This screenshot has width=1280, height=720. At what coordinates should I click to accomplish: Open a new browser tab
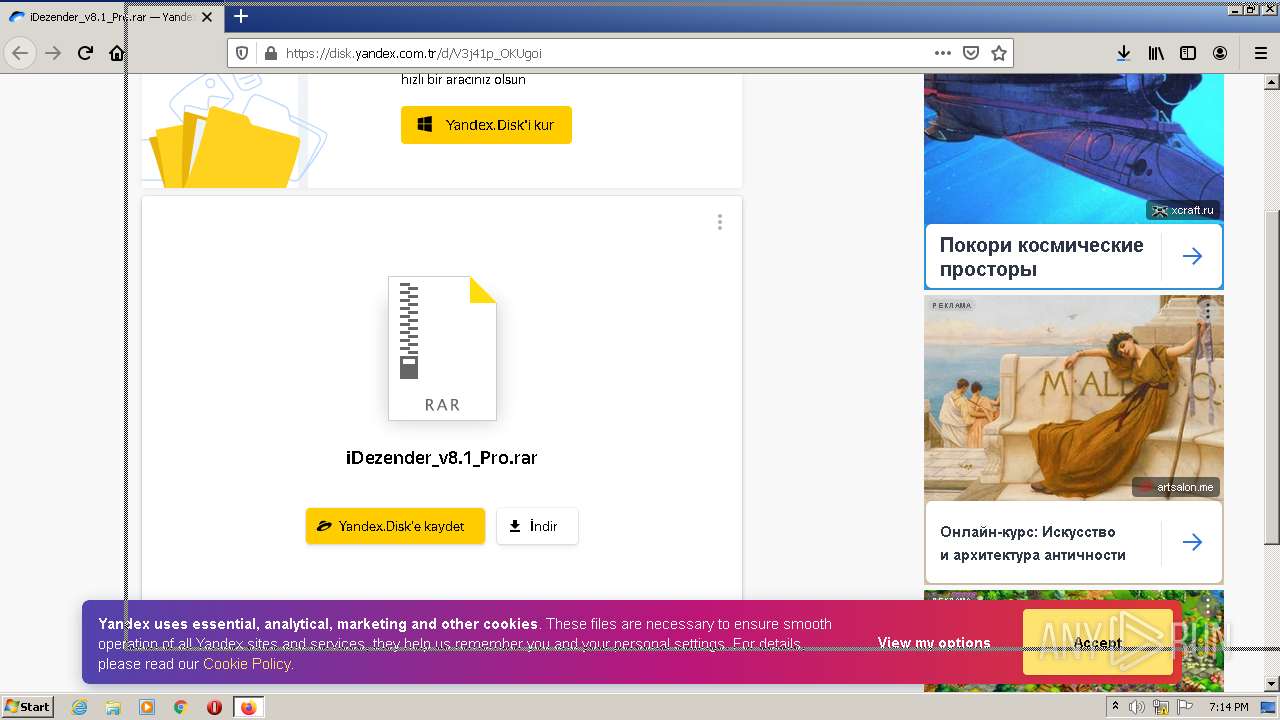[x=241, y=16]
